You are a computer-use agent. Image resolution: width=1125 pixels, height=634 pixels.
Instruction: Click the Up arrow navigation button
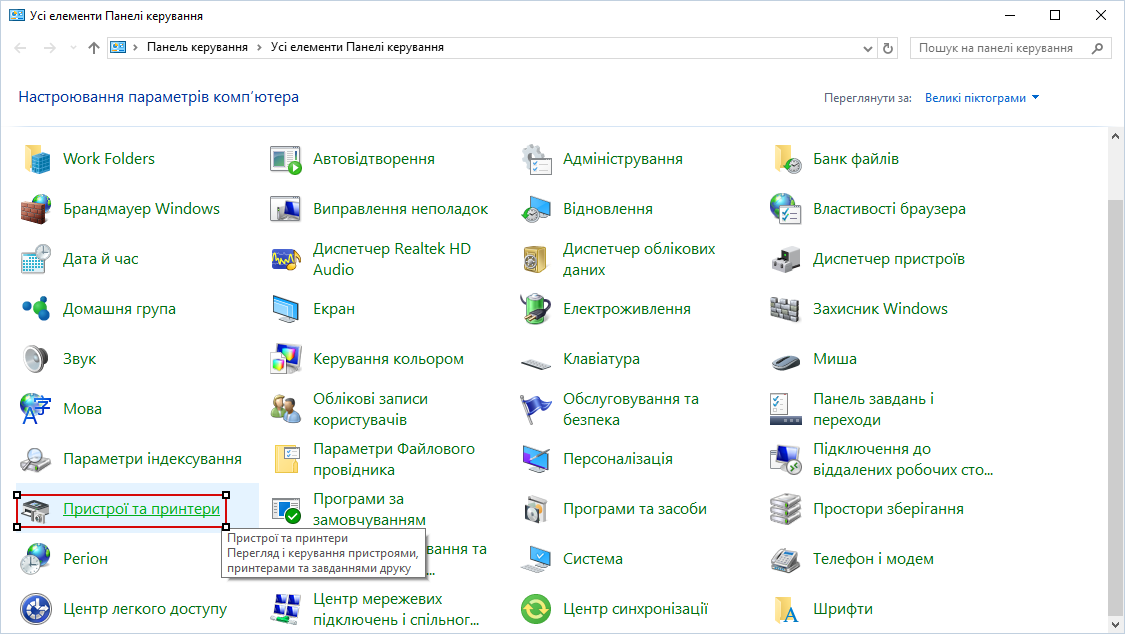(94, 48)
